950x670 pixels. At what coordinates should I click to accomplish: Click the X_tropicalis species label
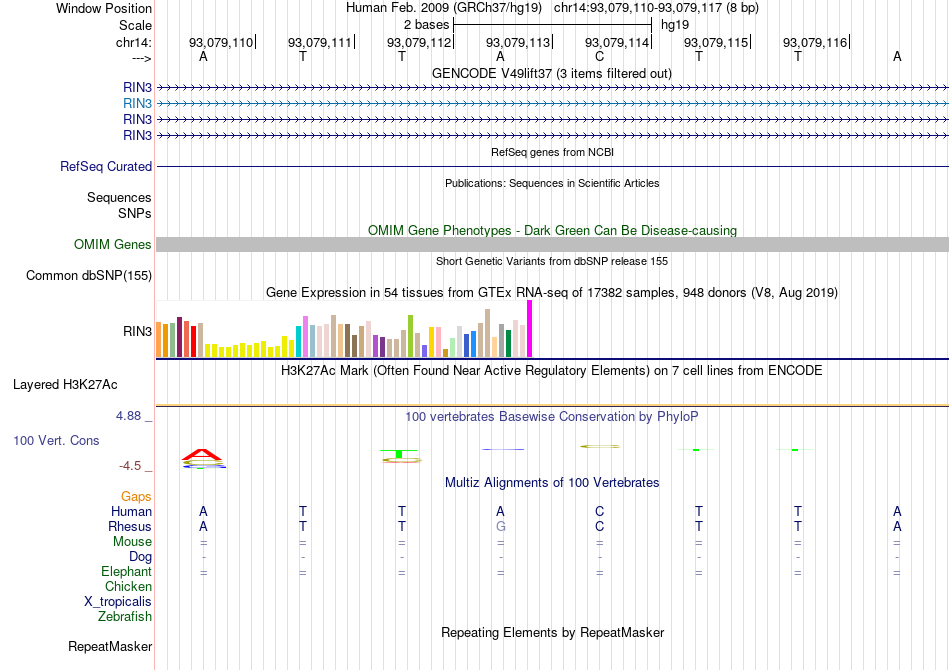pyautogui.click(x=118, y=602)
